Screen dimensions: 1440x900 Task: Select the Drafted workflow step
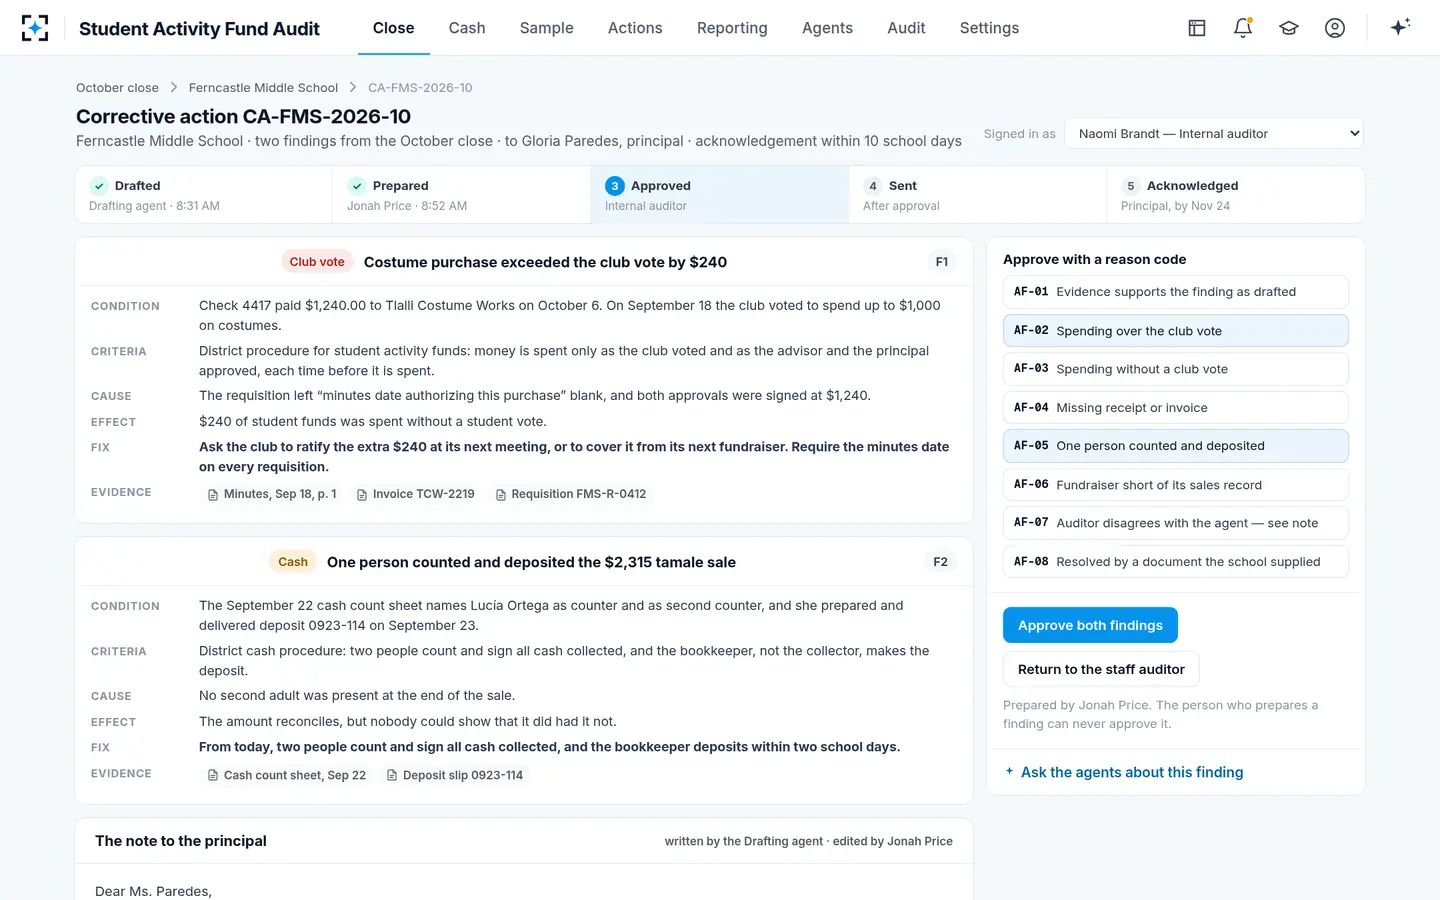click(204, 195)
